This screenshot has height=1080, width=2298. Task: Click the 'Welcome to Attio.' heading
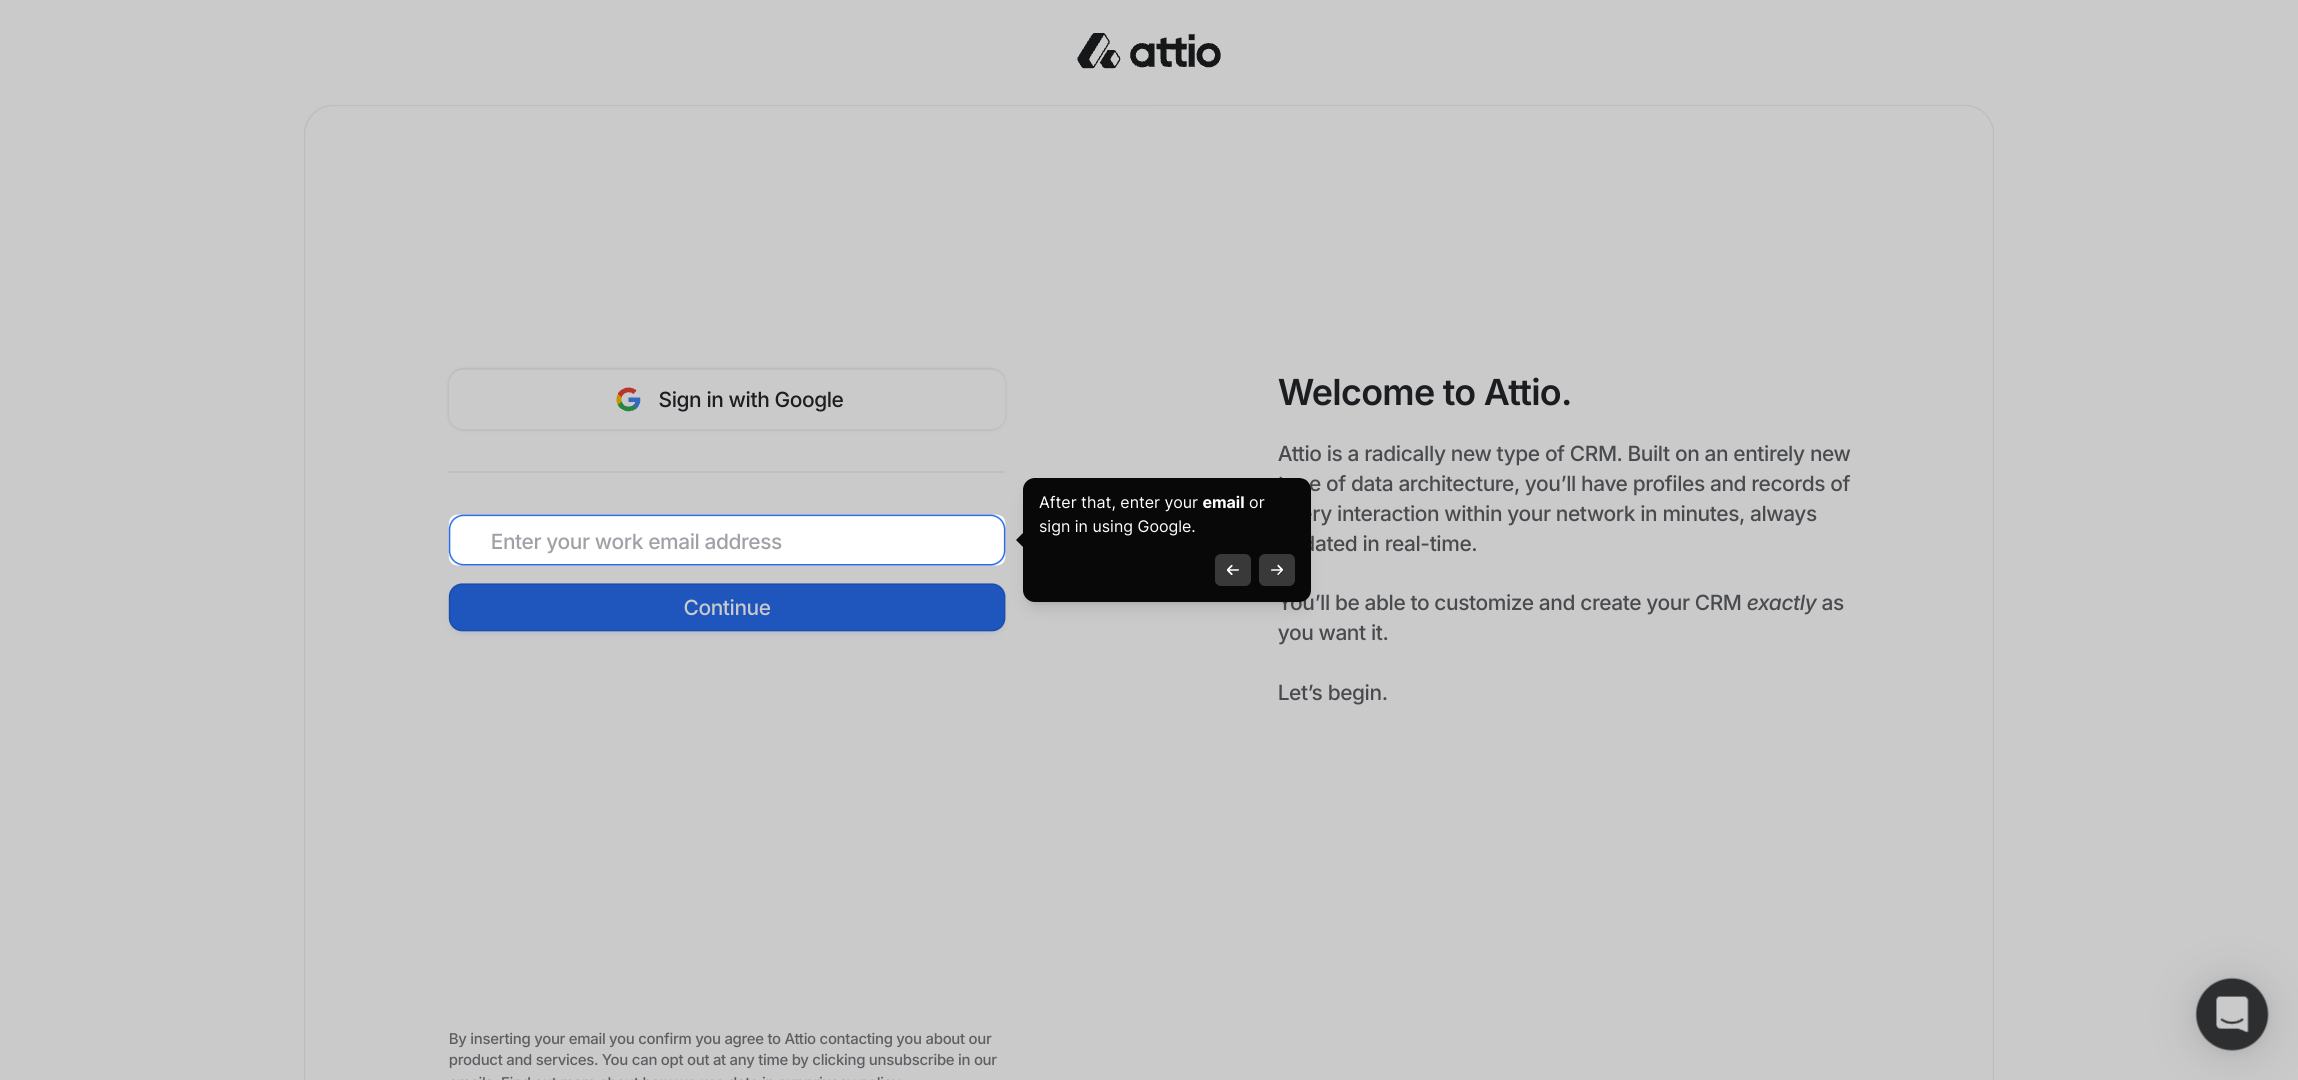point(1424,393)
